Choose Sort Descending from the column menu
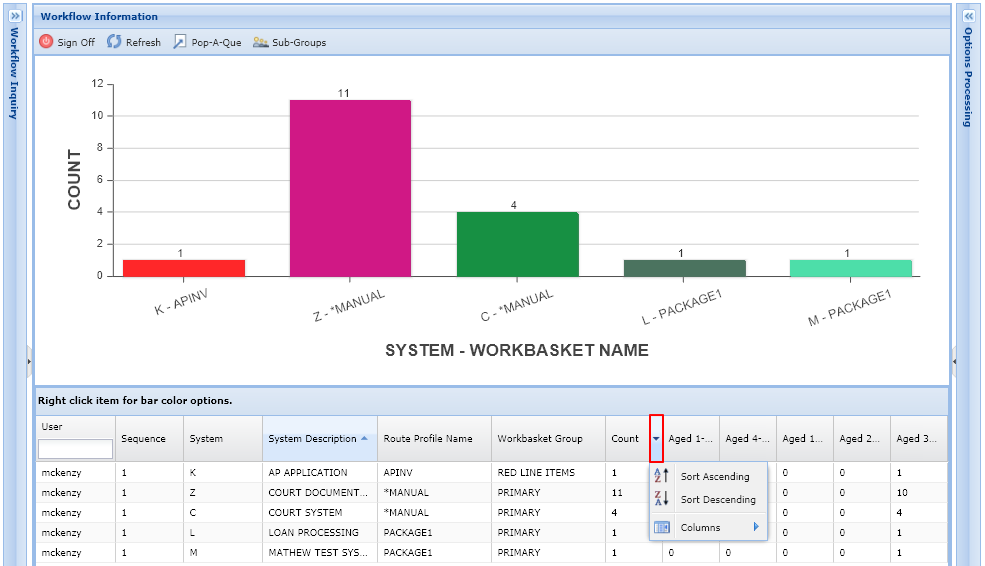Image resolution: width=985 pixels, height=566 pixels. (x=709, y=499)
